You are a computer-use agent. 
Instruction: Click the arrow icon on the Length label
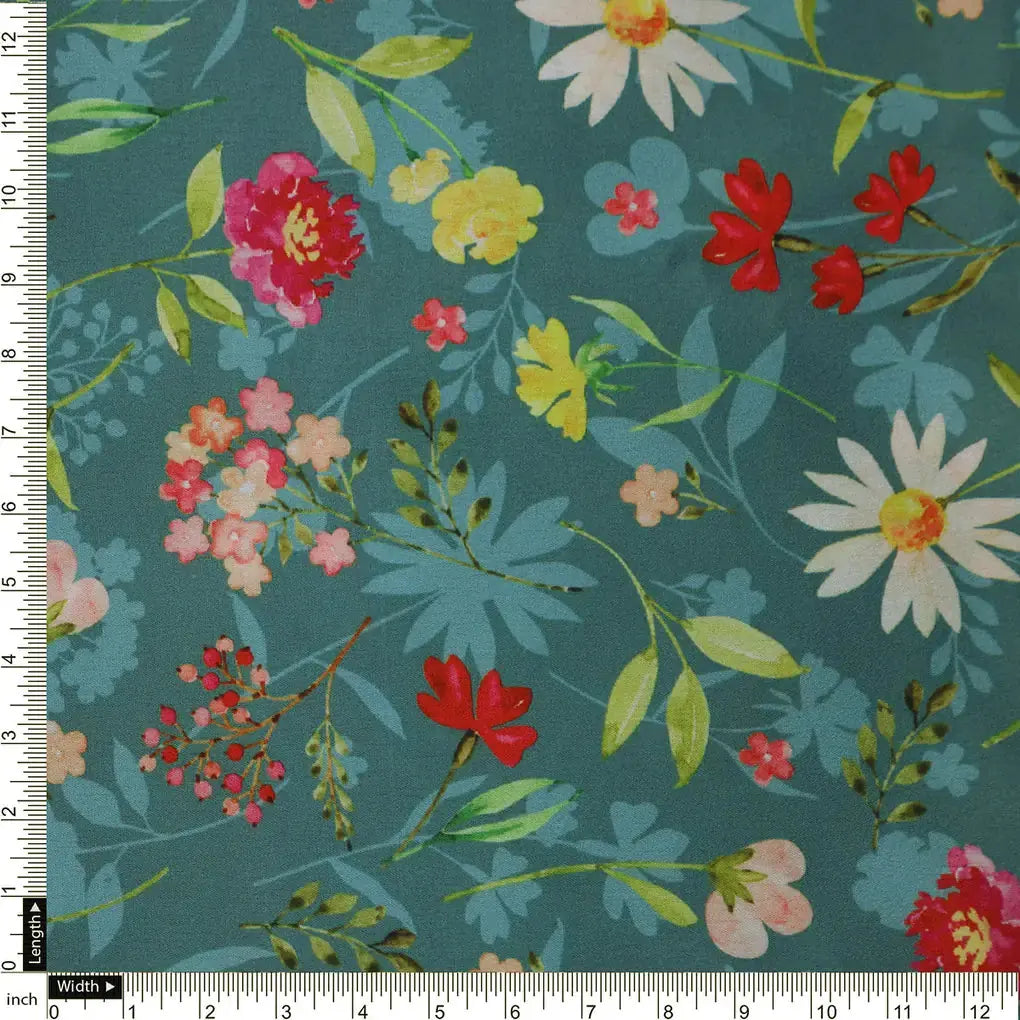pos(34,909)
